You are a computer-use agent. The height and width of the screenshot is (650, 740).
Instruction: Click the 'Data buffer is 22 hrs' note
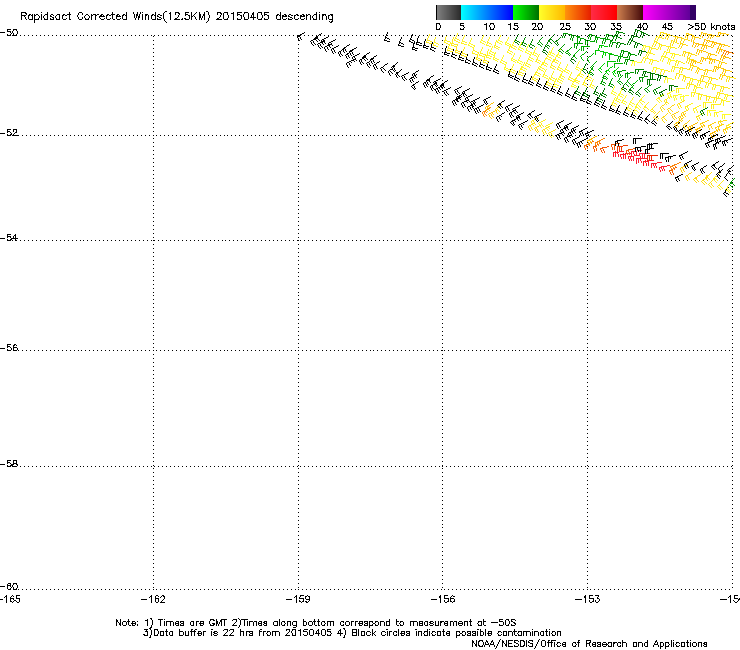point(238,633)
